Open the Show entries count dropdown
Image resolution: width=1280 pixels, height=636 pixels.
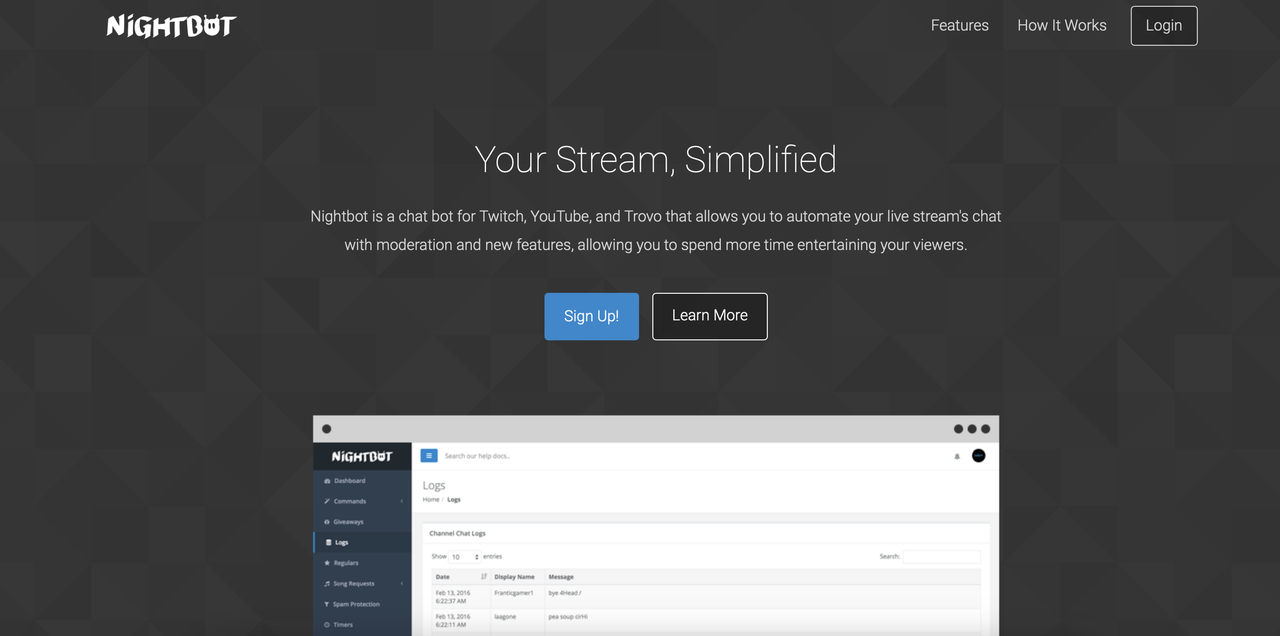click(x=464, y=557)
